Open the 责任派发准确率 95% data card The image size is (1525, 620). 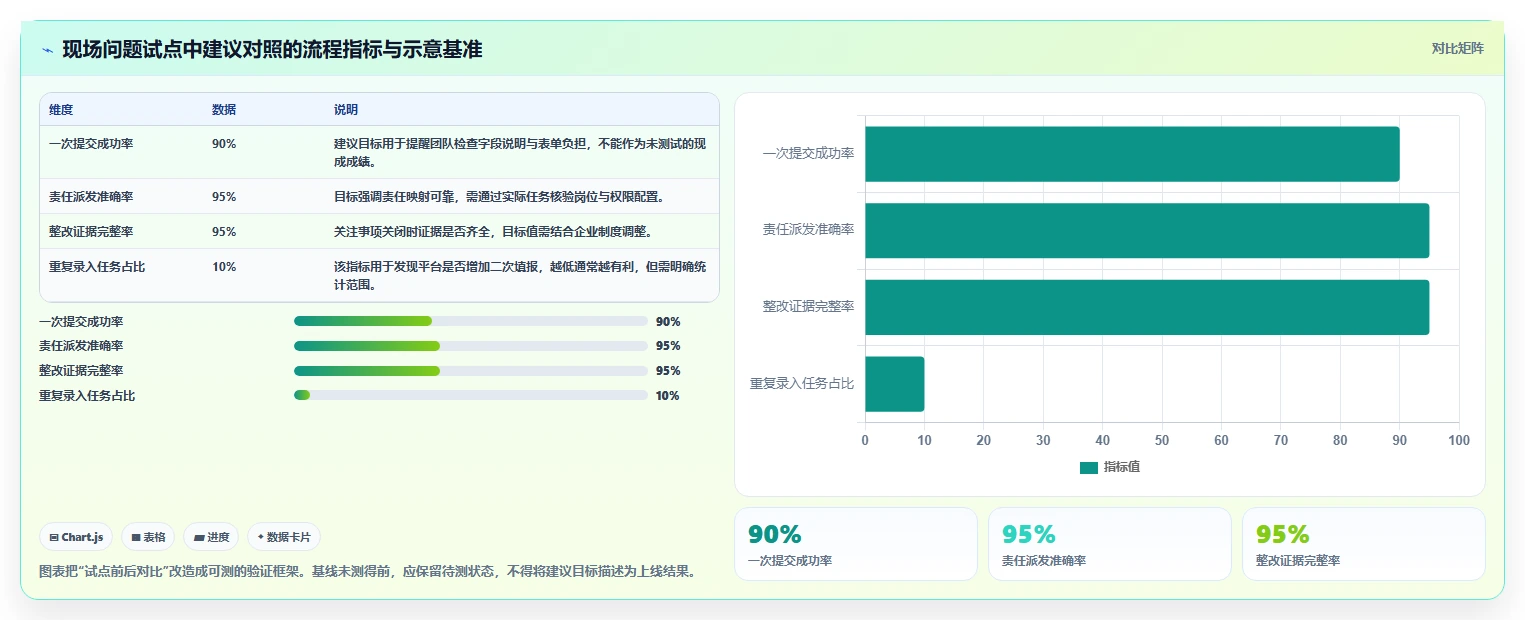pyautogui.click(x=1110, y=544)
